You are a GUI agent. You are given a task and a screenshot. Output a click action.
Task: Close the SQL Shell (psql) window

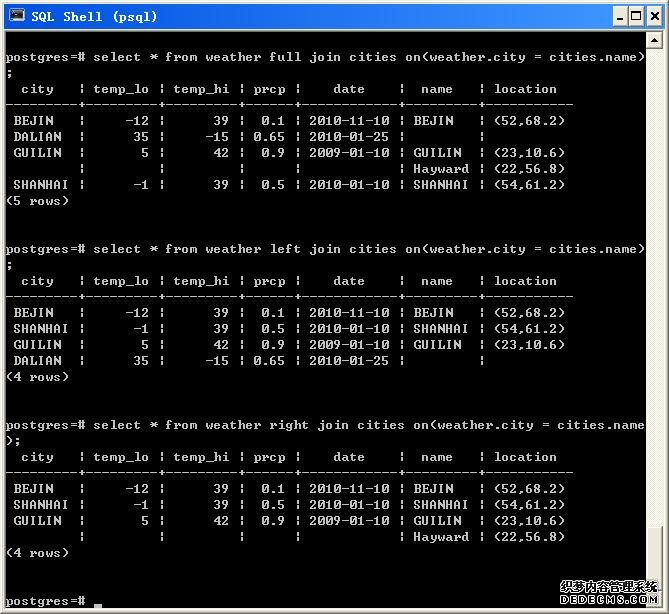653,16
